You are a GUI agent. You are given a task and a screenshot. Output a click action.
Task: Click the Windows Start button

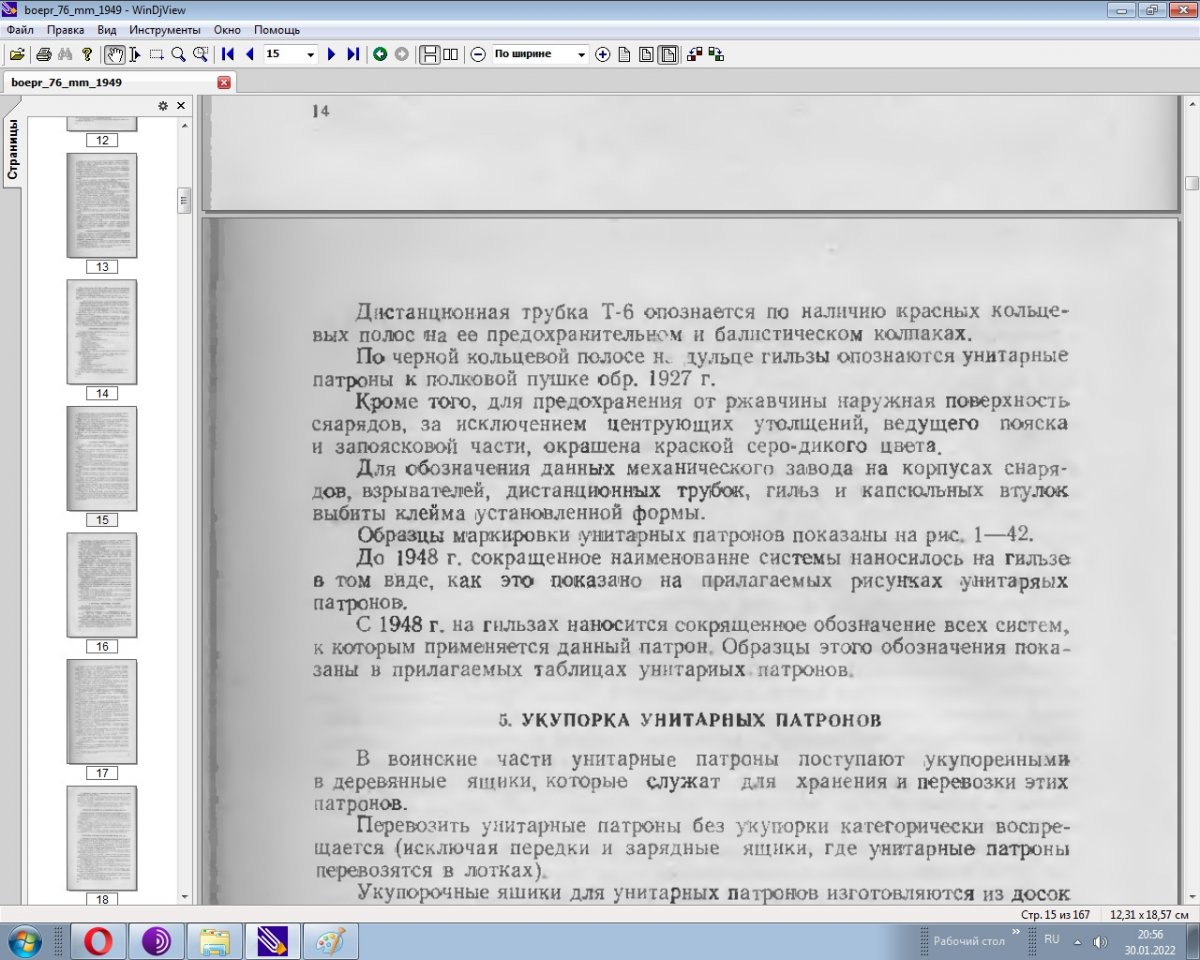24,941
